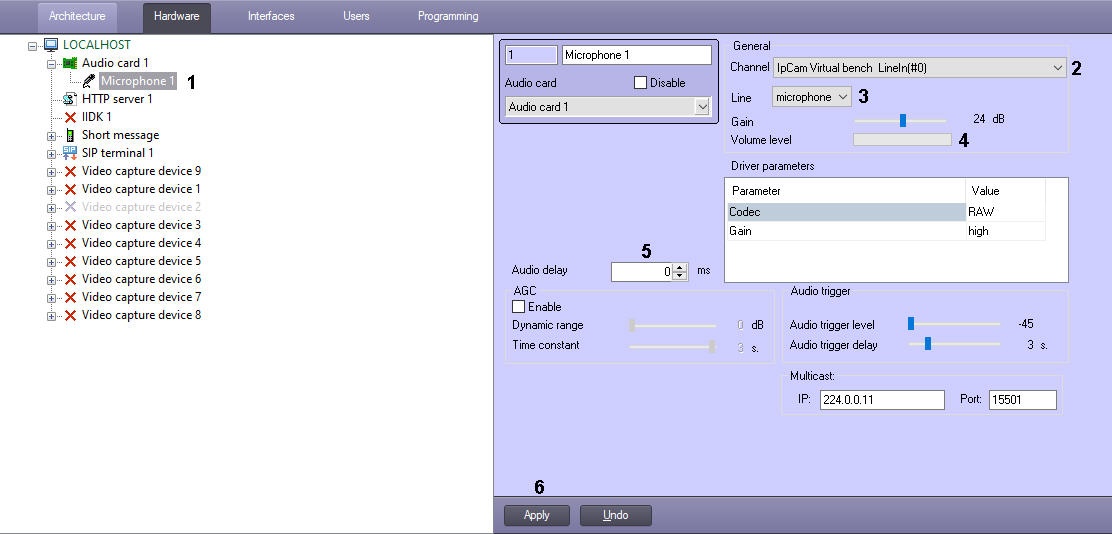Image resolution: width=1112 pixels, height=534 pixels.
Task: Click red X icon of Video capture device 3
Action: click(70, 226)
